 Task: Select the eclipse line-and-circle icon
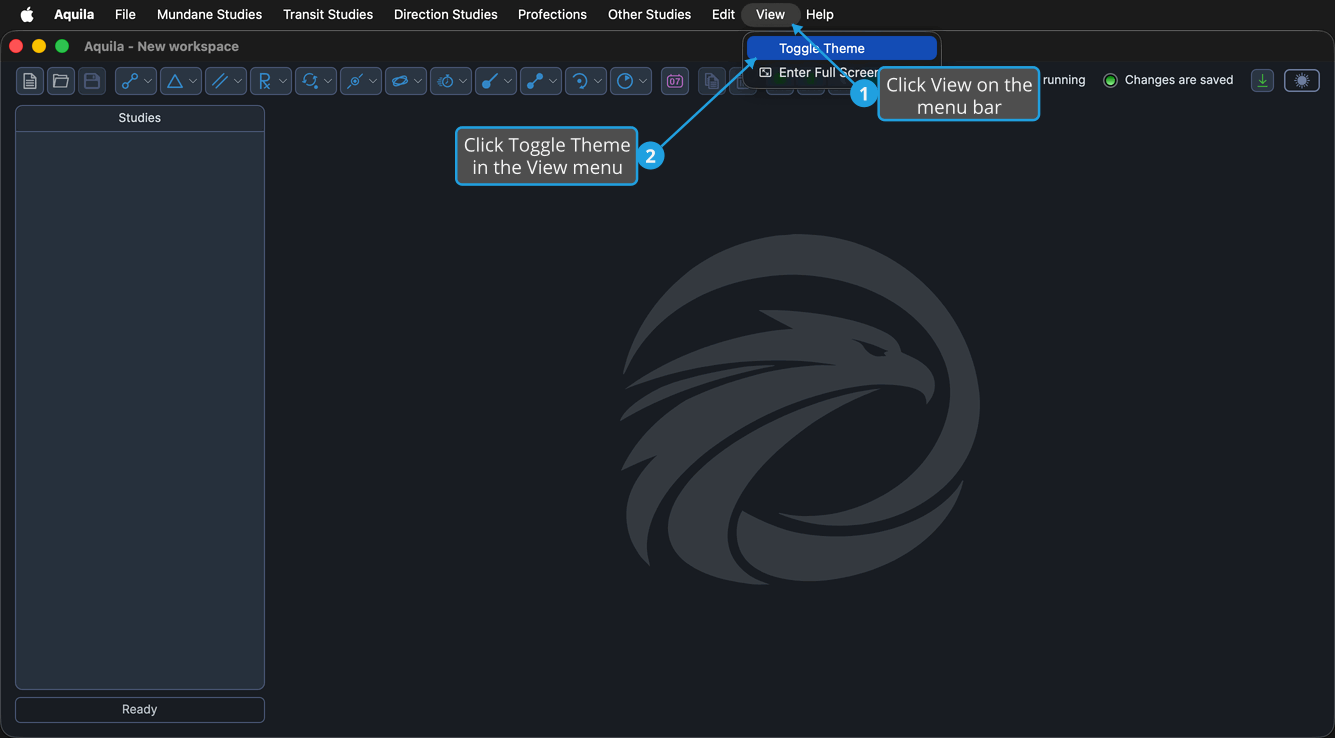point(354,81)
